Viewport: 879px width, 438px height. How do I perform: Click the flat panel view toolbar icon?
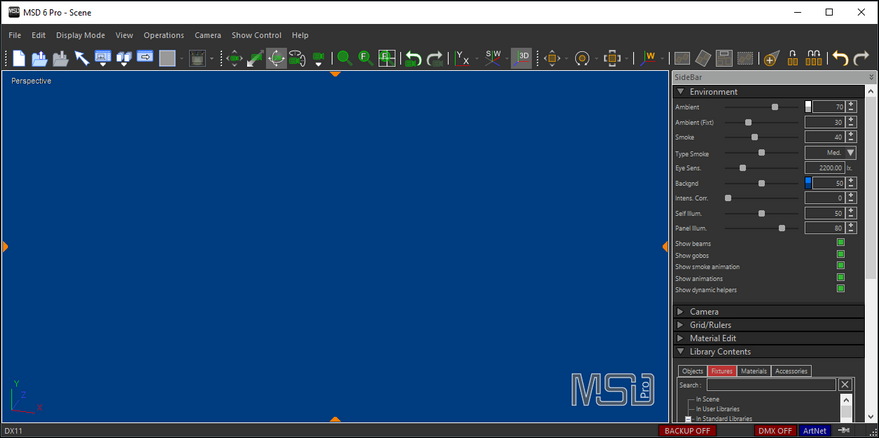point(682,58)
